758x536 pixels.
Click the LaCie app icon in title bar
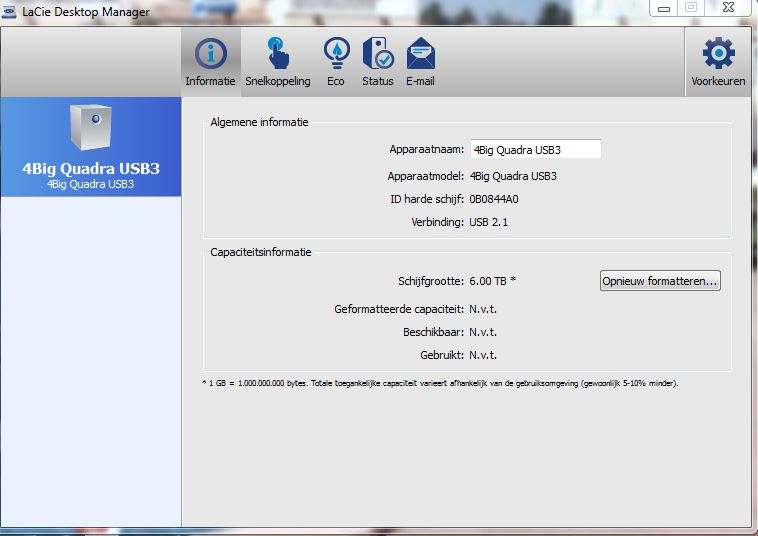pos(10,11)
